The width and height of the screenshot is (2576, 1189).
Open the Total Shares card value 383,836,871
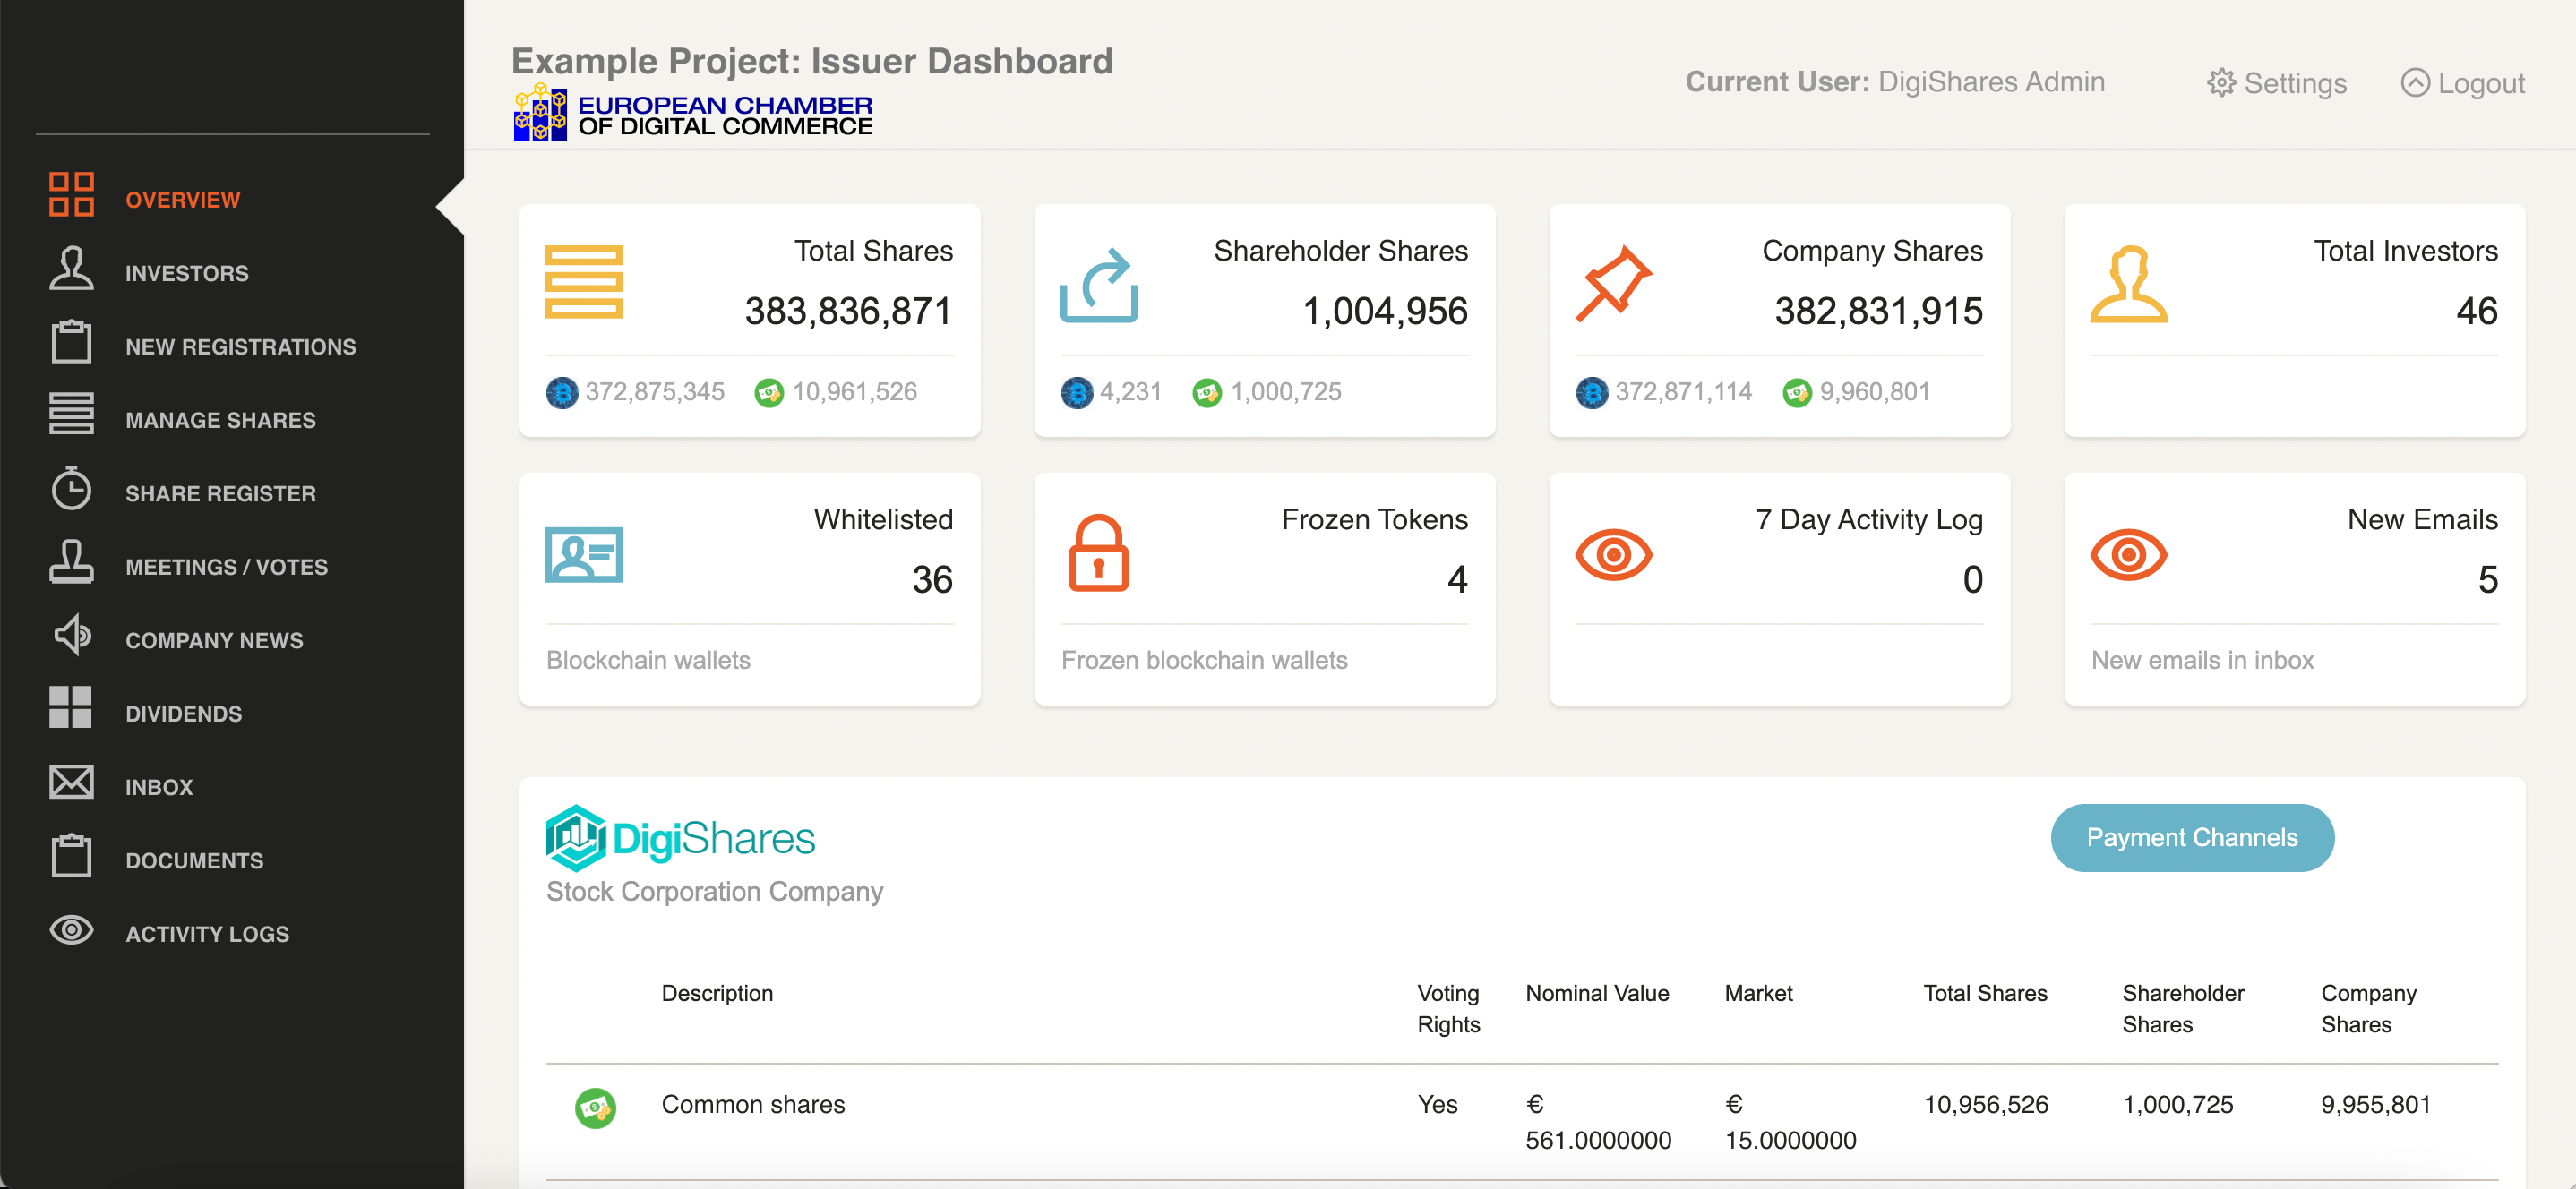pyautogui.click(x=848, y=311)
